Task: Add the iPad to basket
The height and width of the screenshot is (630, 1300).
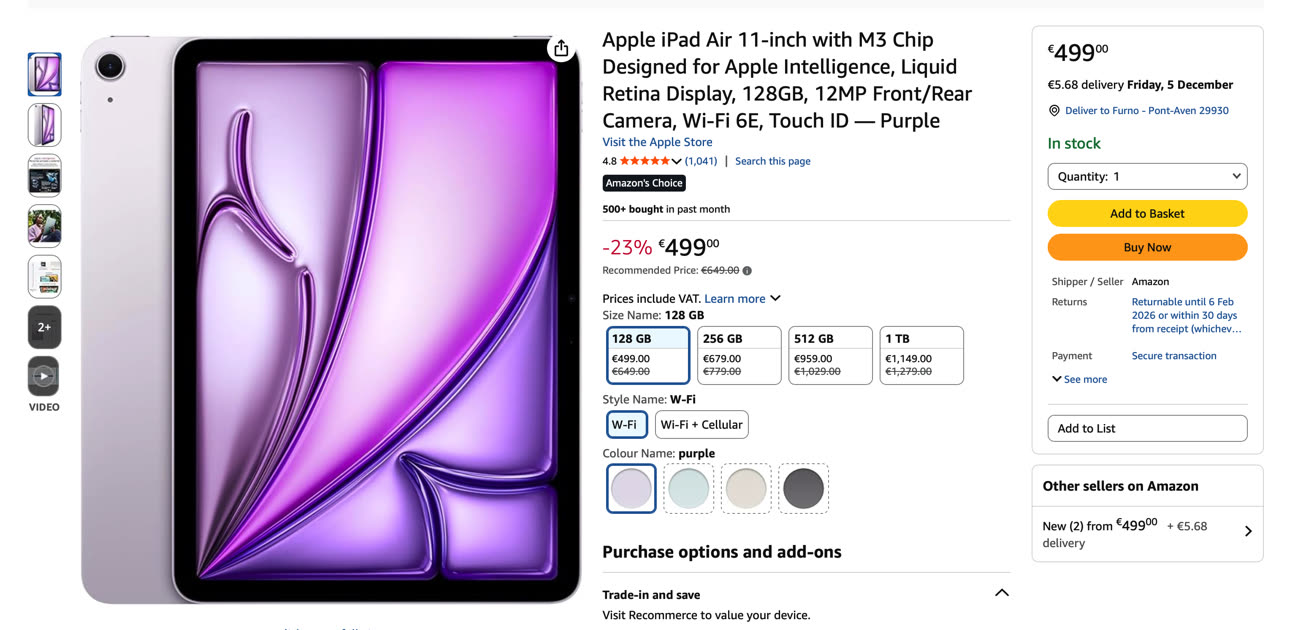Action: click(x=1147, y=214)
